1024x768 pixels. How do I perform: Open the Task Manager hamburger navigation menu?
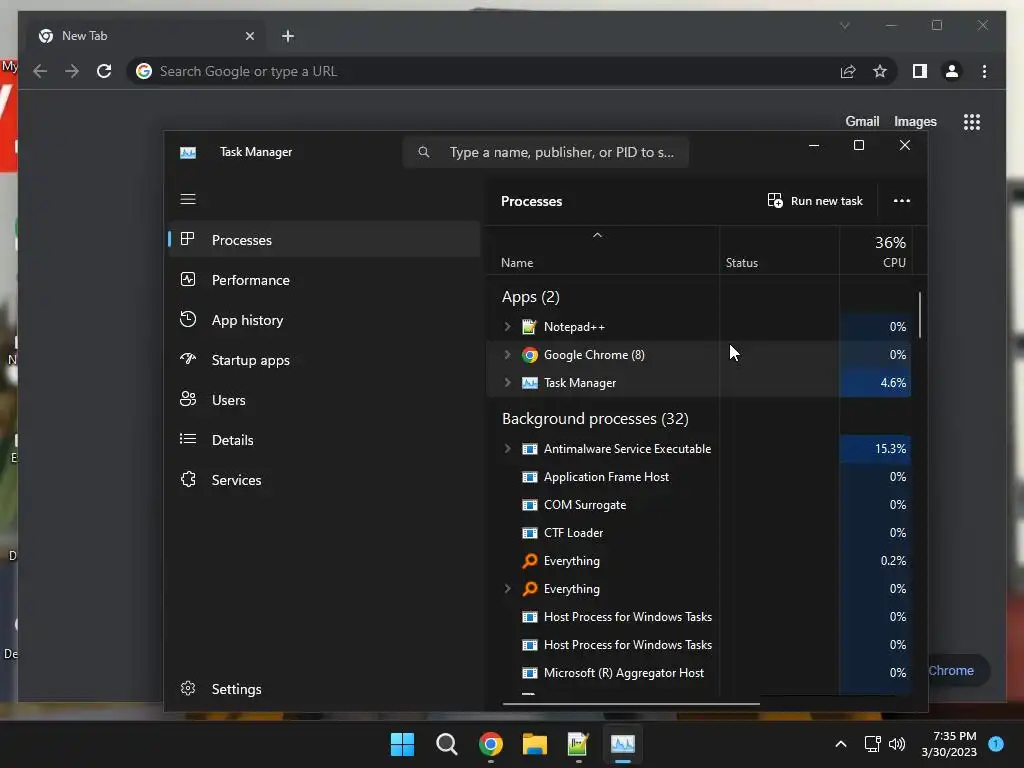188,199
